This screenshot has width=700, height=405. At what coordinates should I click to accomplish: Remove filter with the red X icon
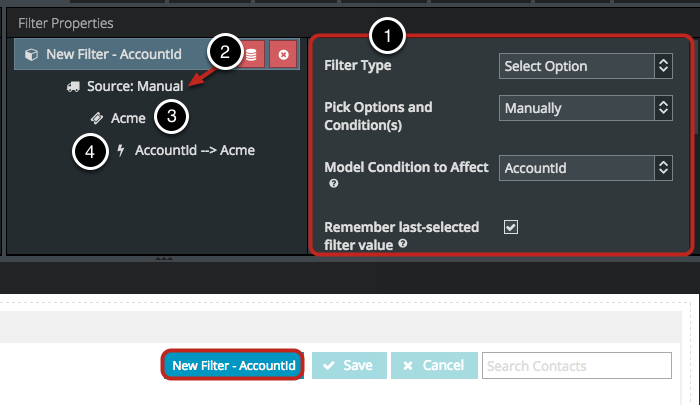(283, 55)
